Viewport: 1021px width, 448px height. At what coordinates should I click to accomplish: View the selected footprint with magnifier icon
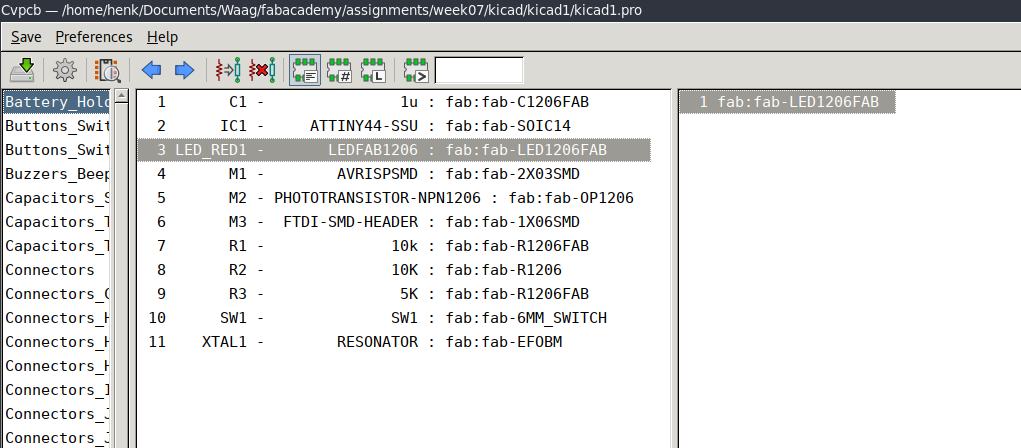tap(107, 70)
